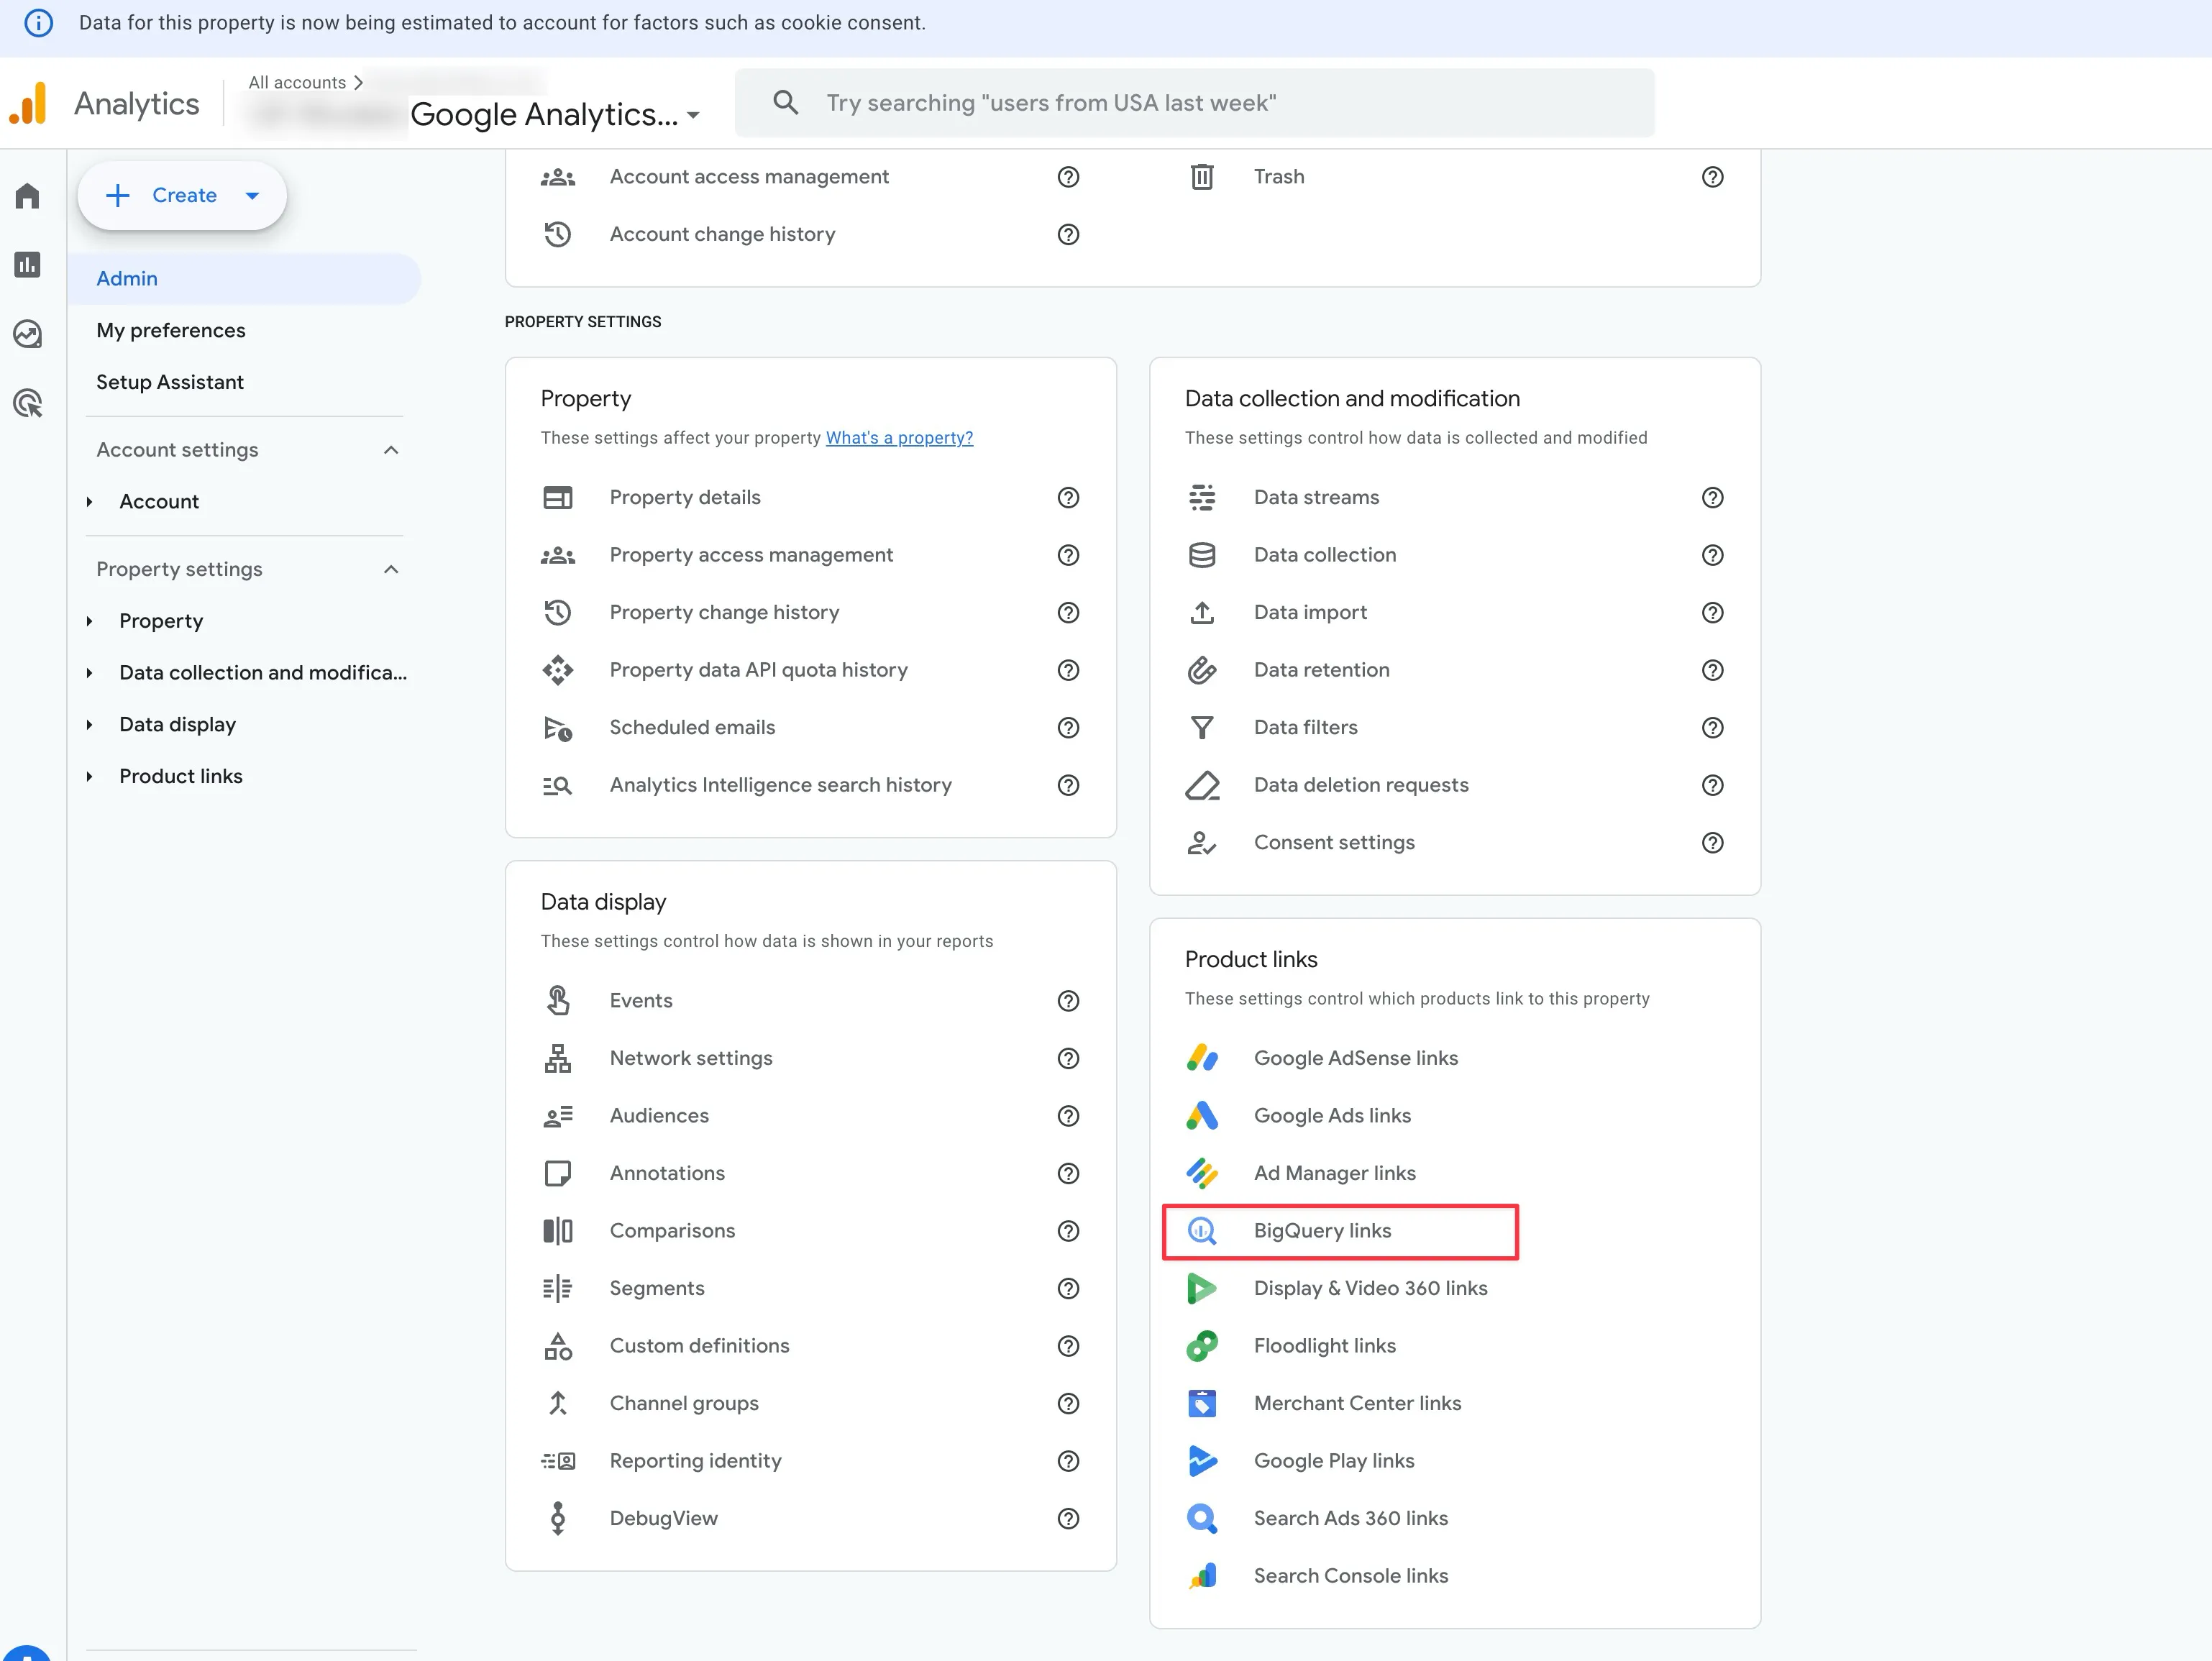Collapse the Account settings section
The width and height of the screenshot is (2212, 1661).
pyautogui.click(x=391, y=450)
